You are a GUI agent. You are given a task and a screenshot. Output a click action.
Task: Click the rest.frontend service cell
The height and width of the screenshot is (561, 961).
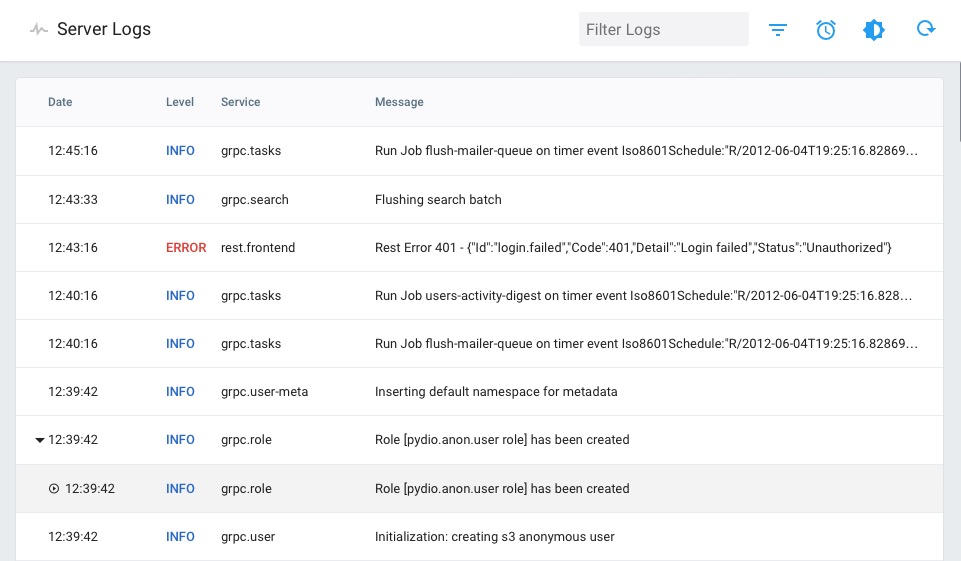point(258,248)
